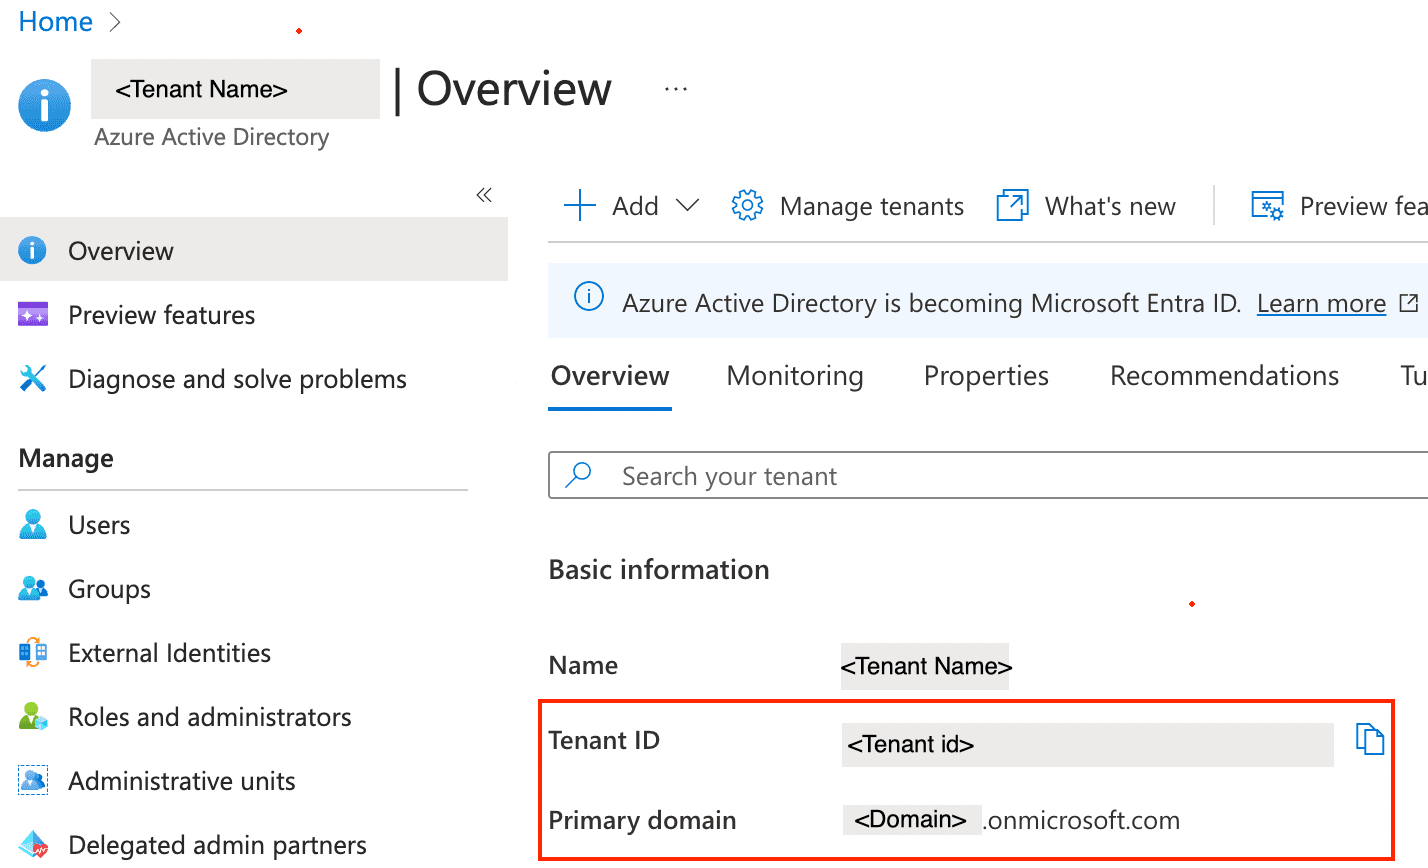Click the Roles and administrators icon
Screen dimensions: 1428x868
tap(33, 716)
